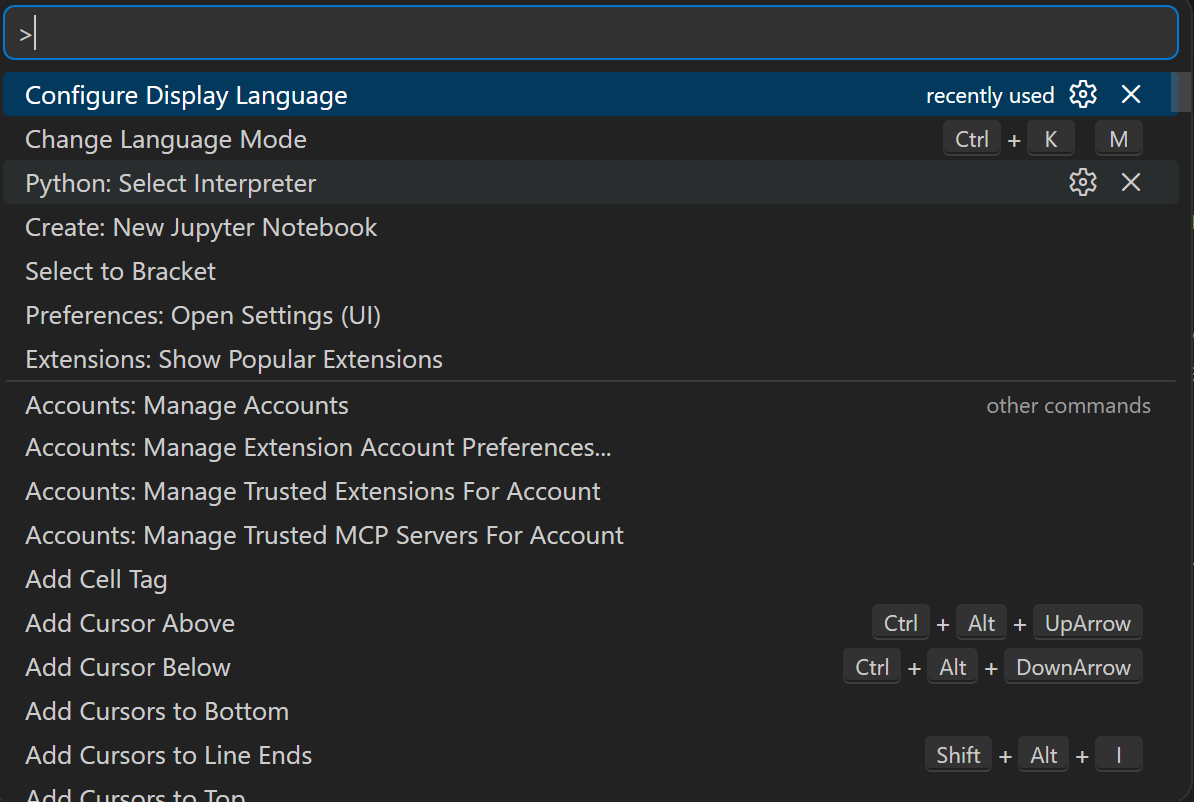Image resolution: width=1194 pixels, height=802 pixels.
Task: Pick Accounts: Manage Trusted MCP Servers For Account
Action: (591, 536)
